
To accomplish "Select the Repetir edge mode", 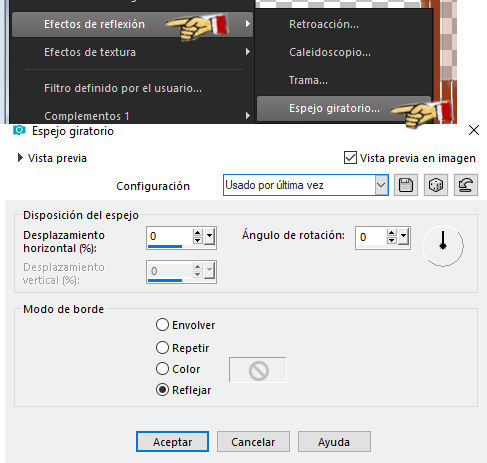I will click(x=162, y=348).
